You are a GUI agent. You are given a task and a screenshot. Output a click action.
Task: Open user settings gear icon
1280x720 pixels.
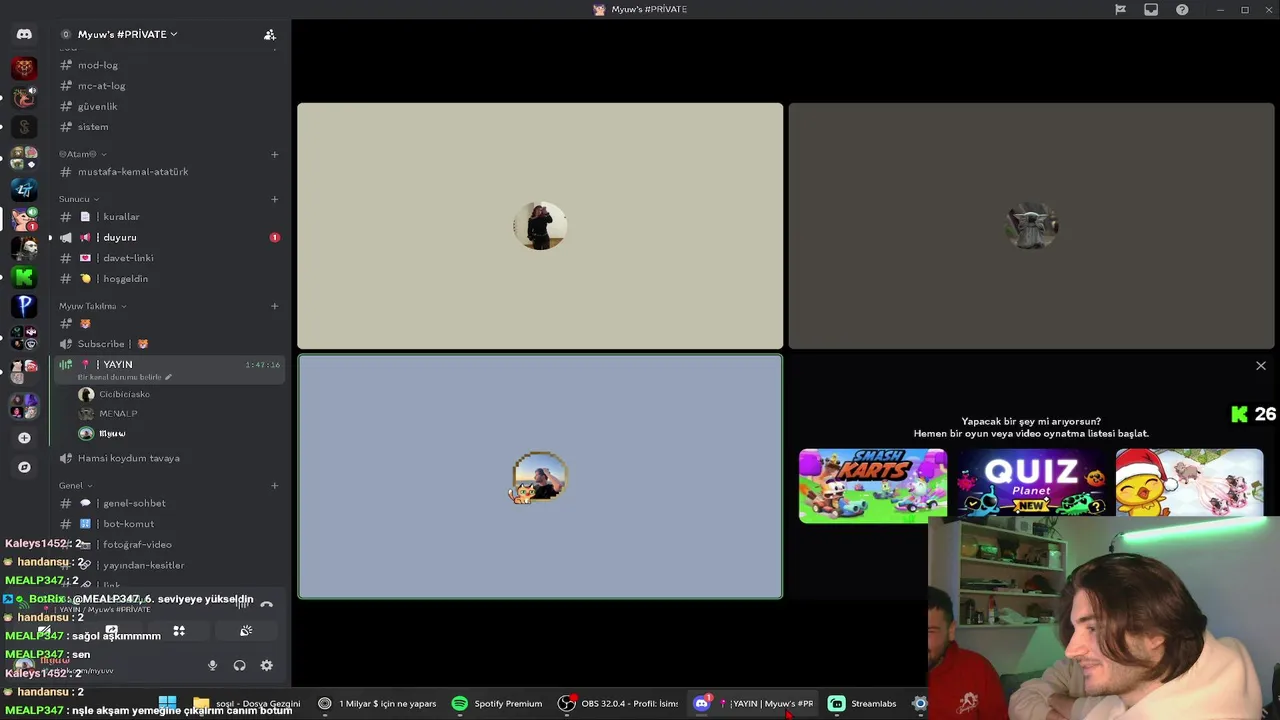266,665
